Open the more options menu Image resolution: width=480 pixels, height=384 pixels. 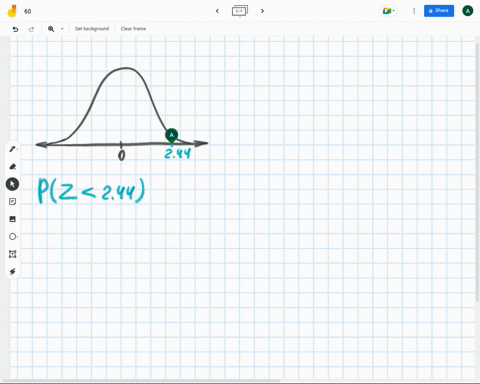pos(414,11)
